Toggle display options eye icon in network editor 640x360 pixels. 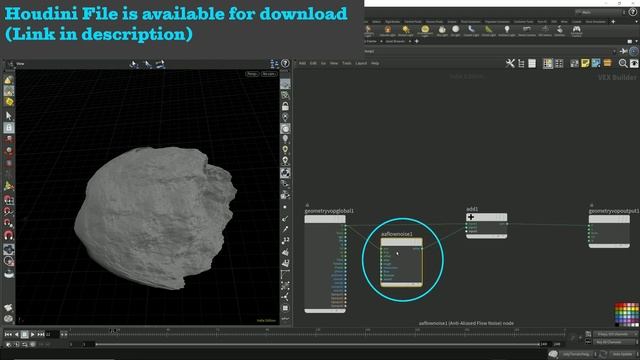[634, 63]
